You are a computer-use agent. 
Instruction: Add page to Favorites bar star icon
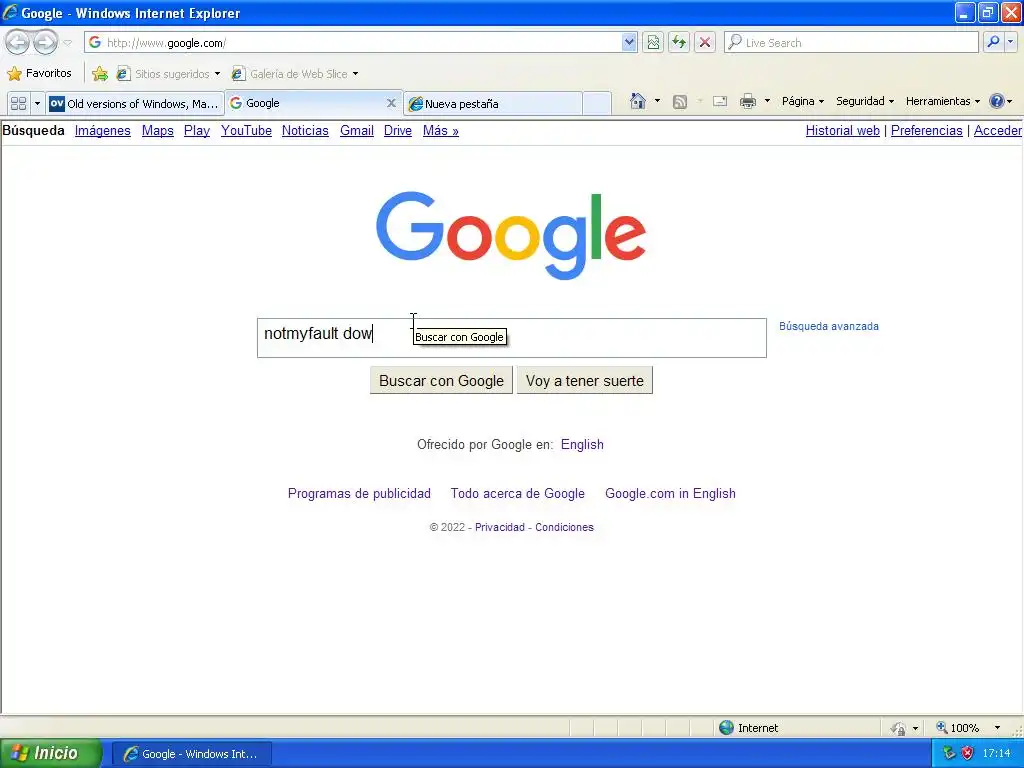(100, 73)
